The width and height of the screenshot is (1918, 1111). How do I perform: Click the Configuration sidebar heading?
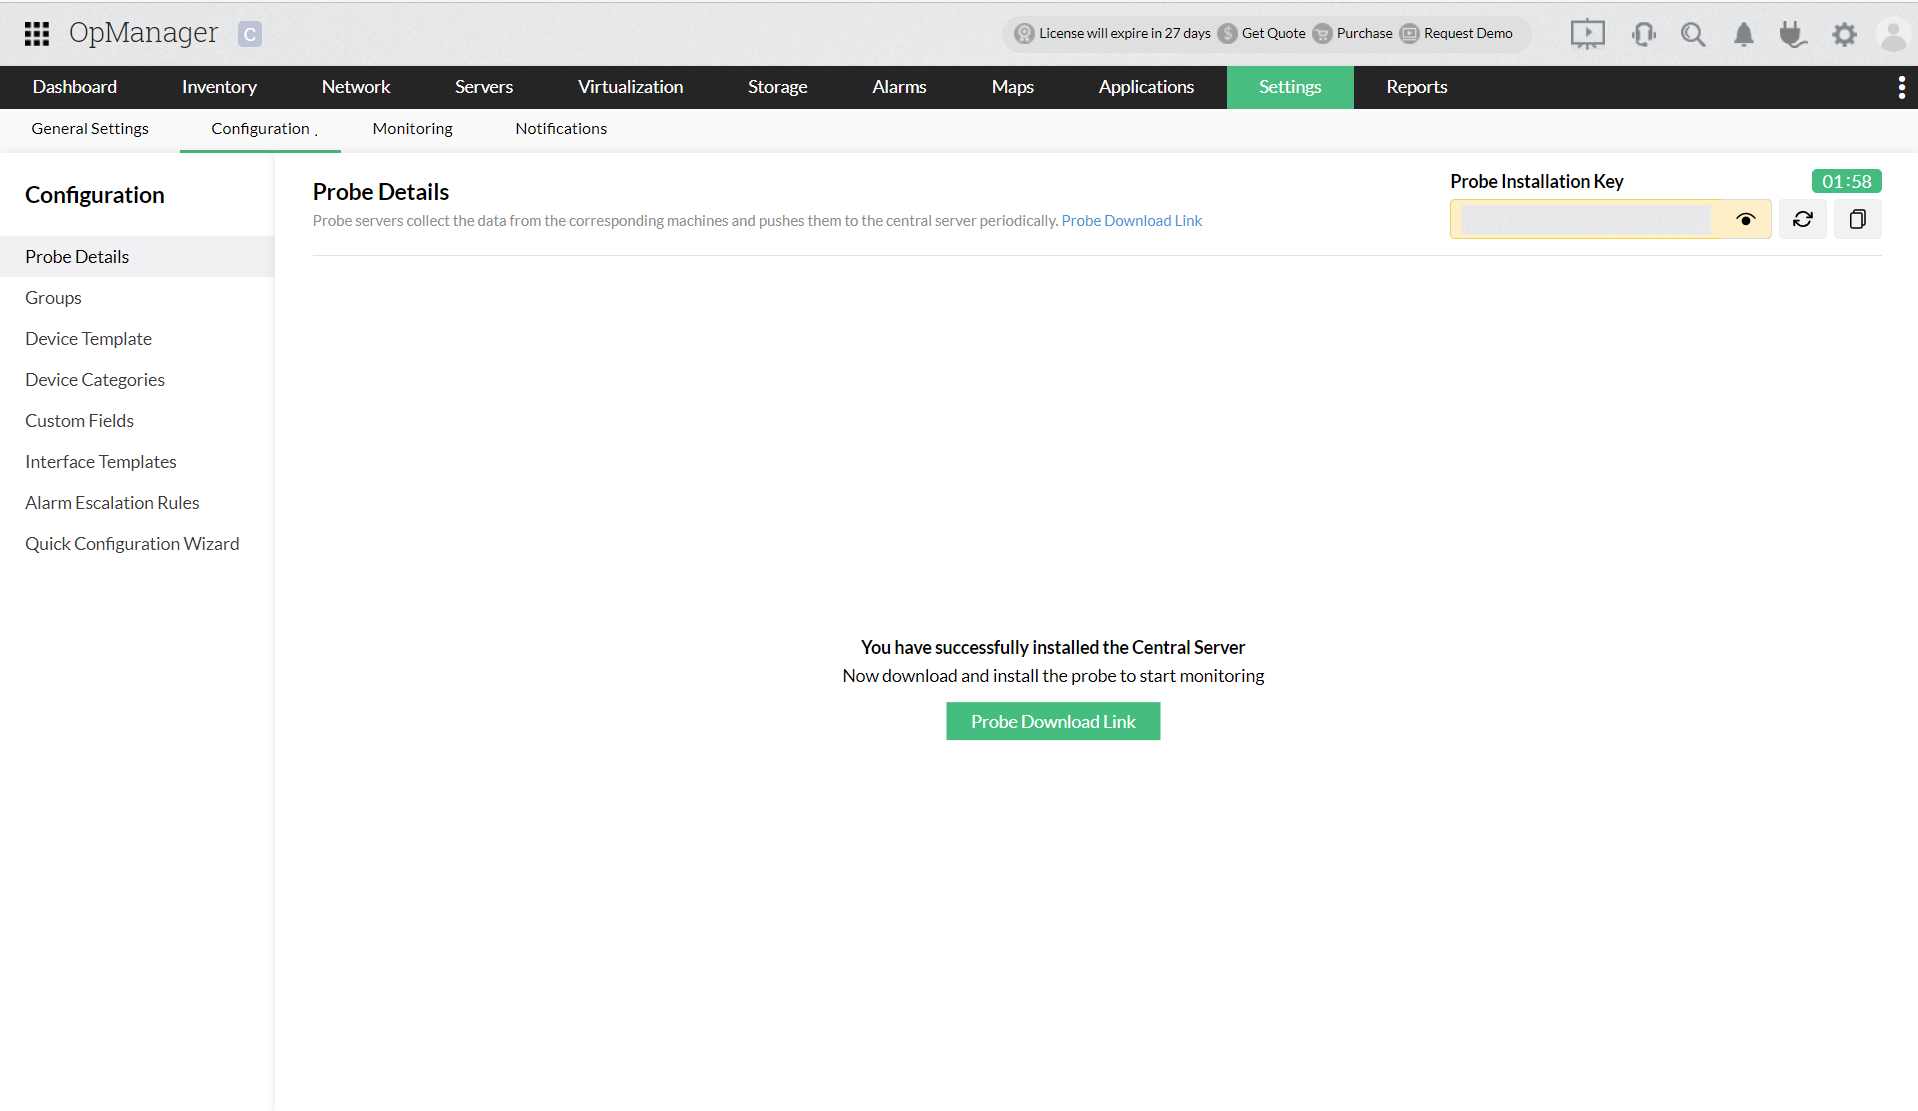pyautogui.click(x=95, y=195)
